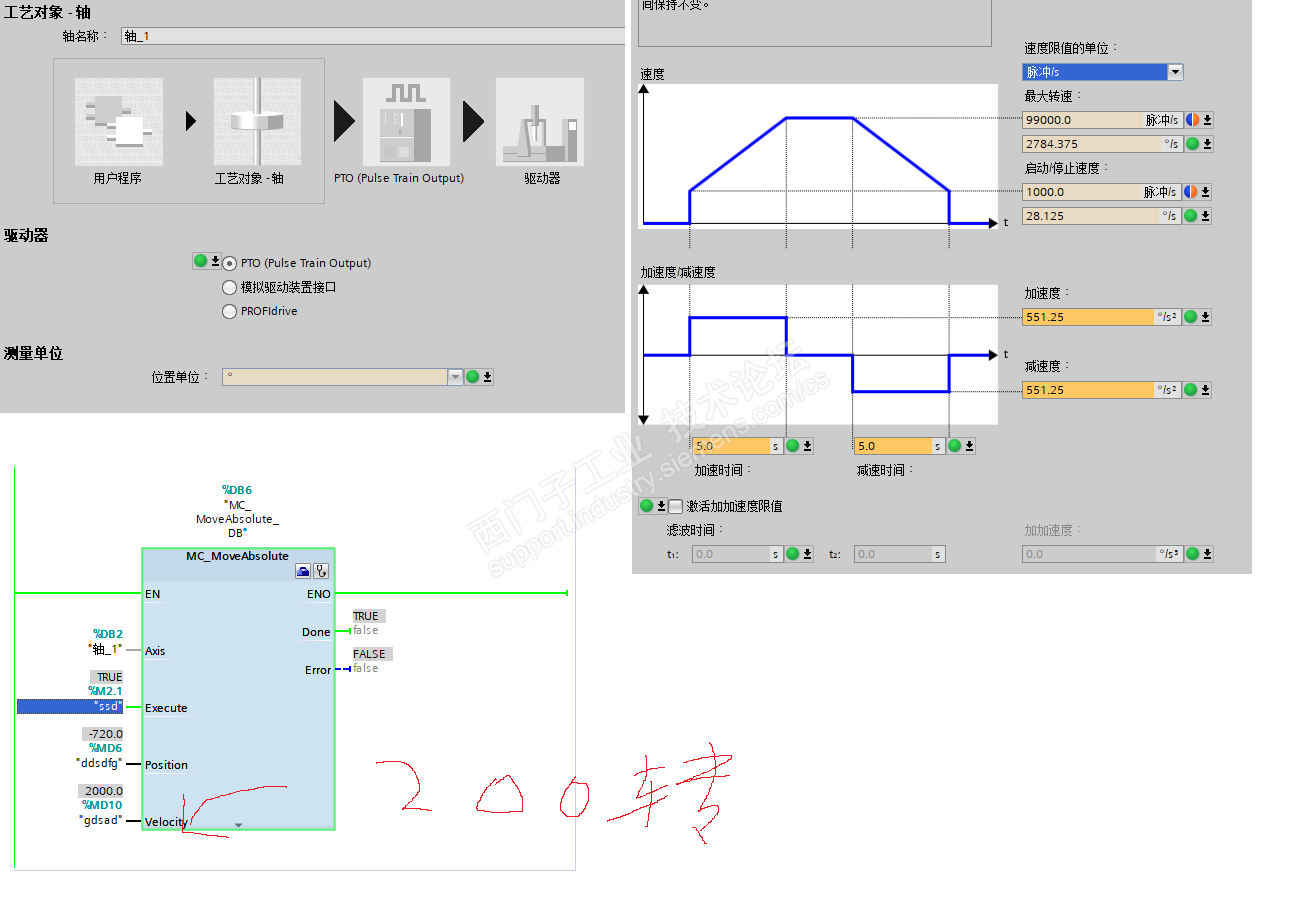Select 模拟驱动装置接口 drive option
This screenshot has width=1297, height=916.
point(229,287)
